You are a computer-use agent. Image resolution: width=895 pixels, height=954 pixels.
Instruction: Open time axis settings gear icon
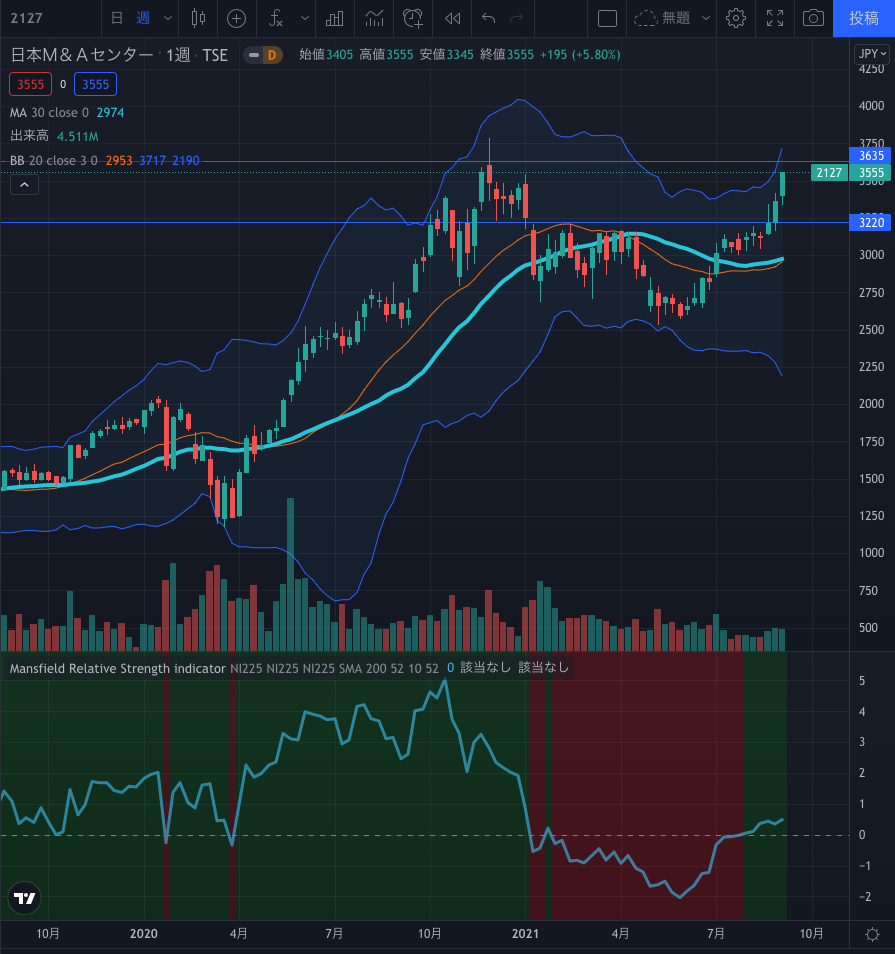point(872,934)
